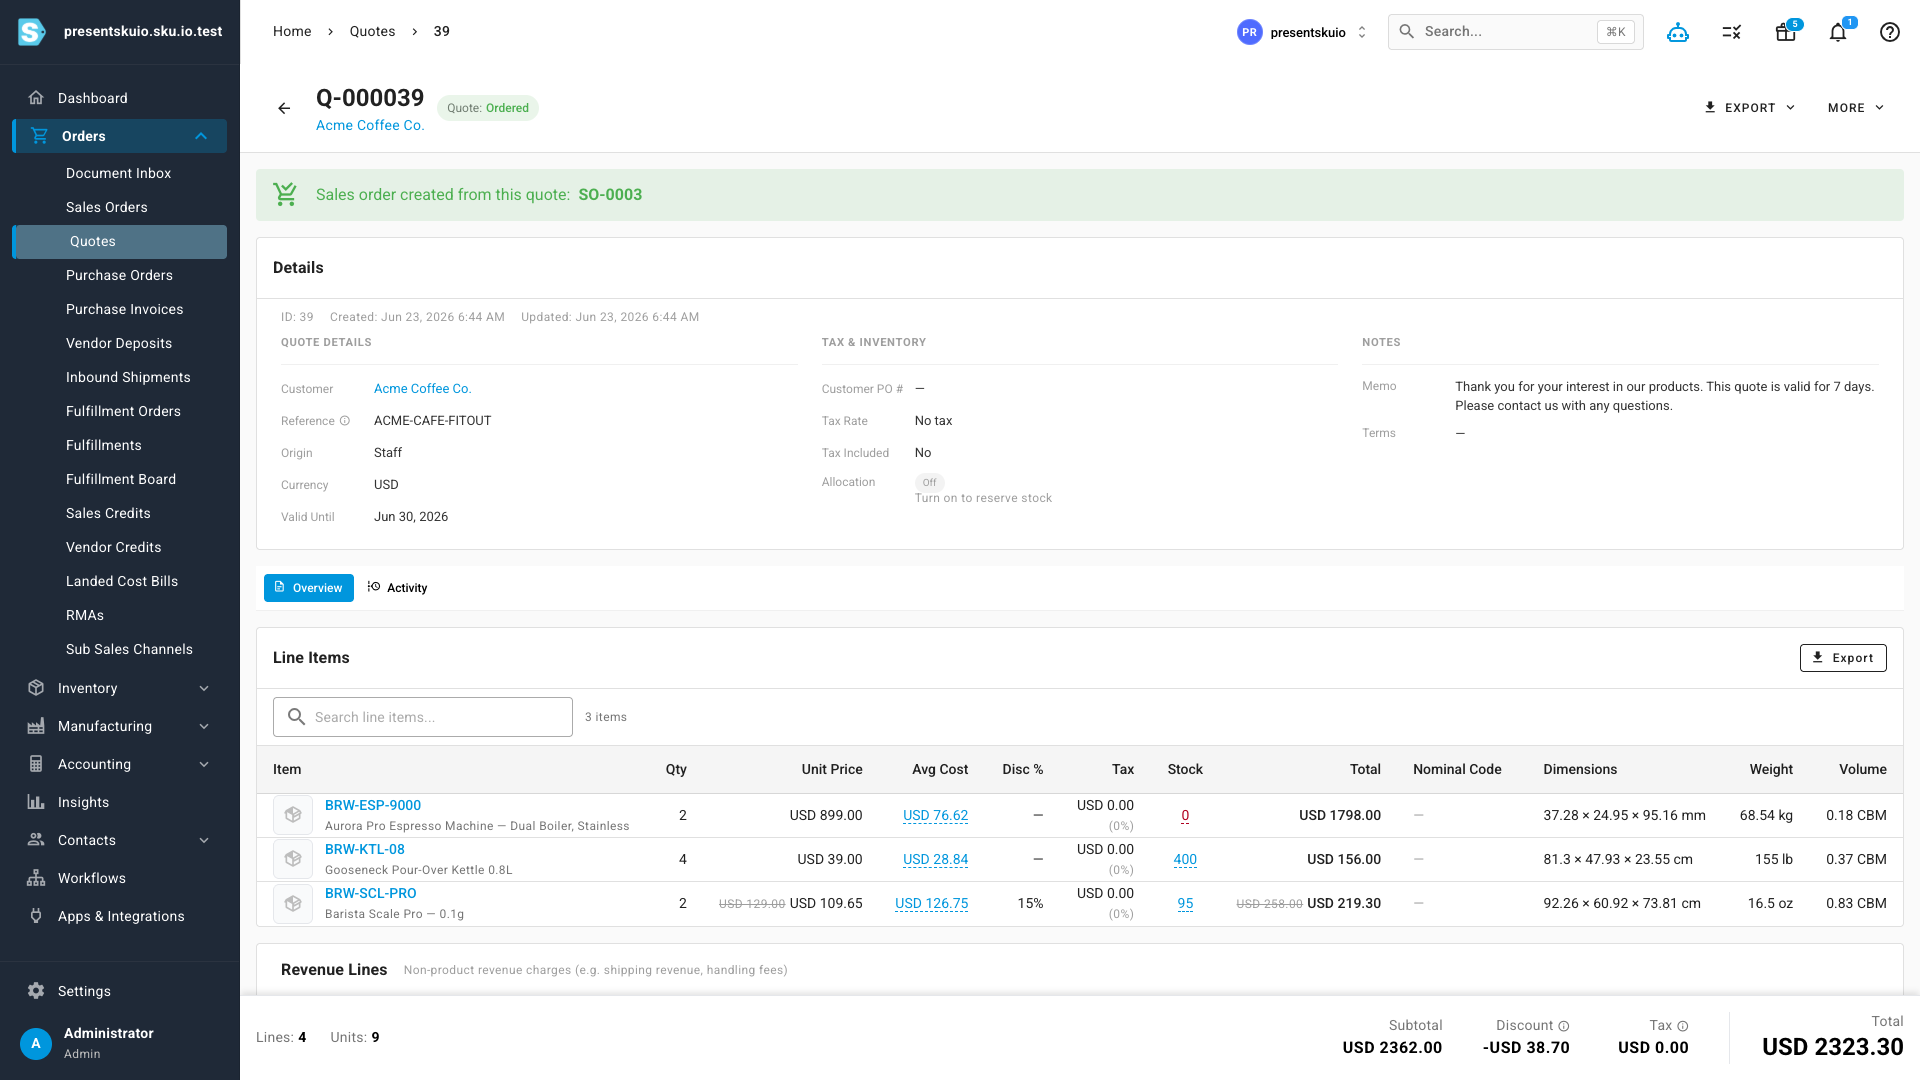Open Fulfillment Board in sidebar

pos(120,479)
